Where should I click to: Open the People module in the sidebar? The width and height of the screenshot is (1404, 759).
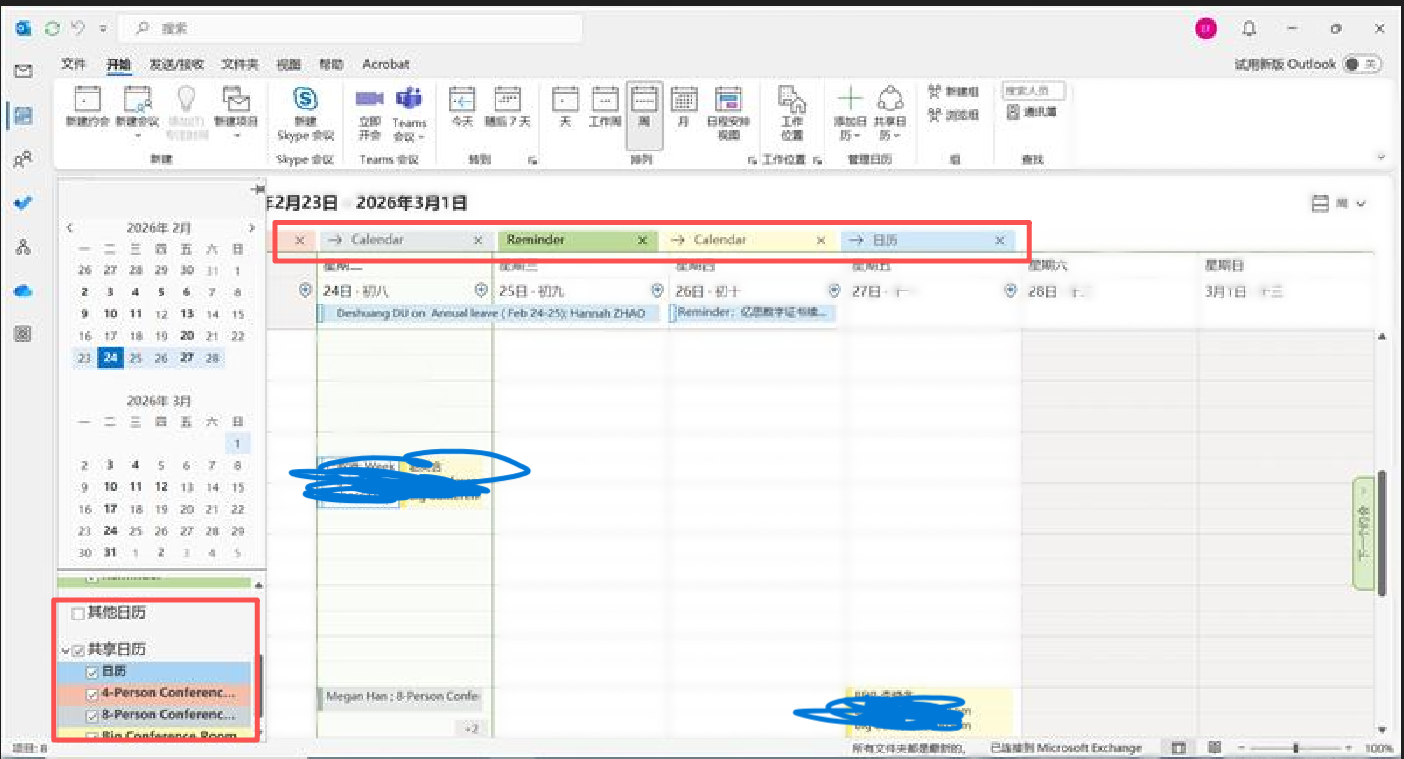[23, 159]
